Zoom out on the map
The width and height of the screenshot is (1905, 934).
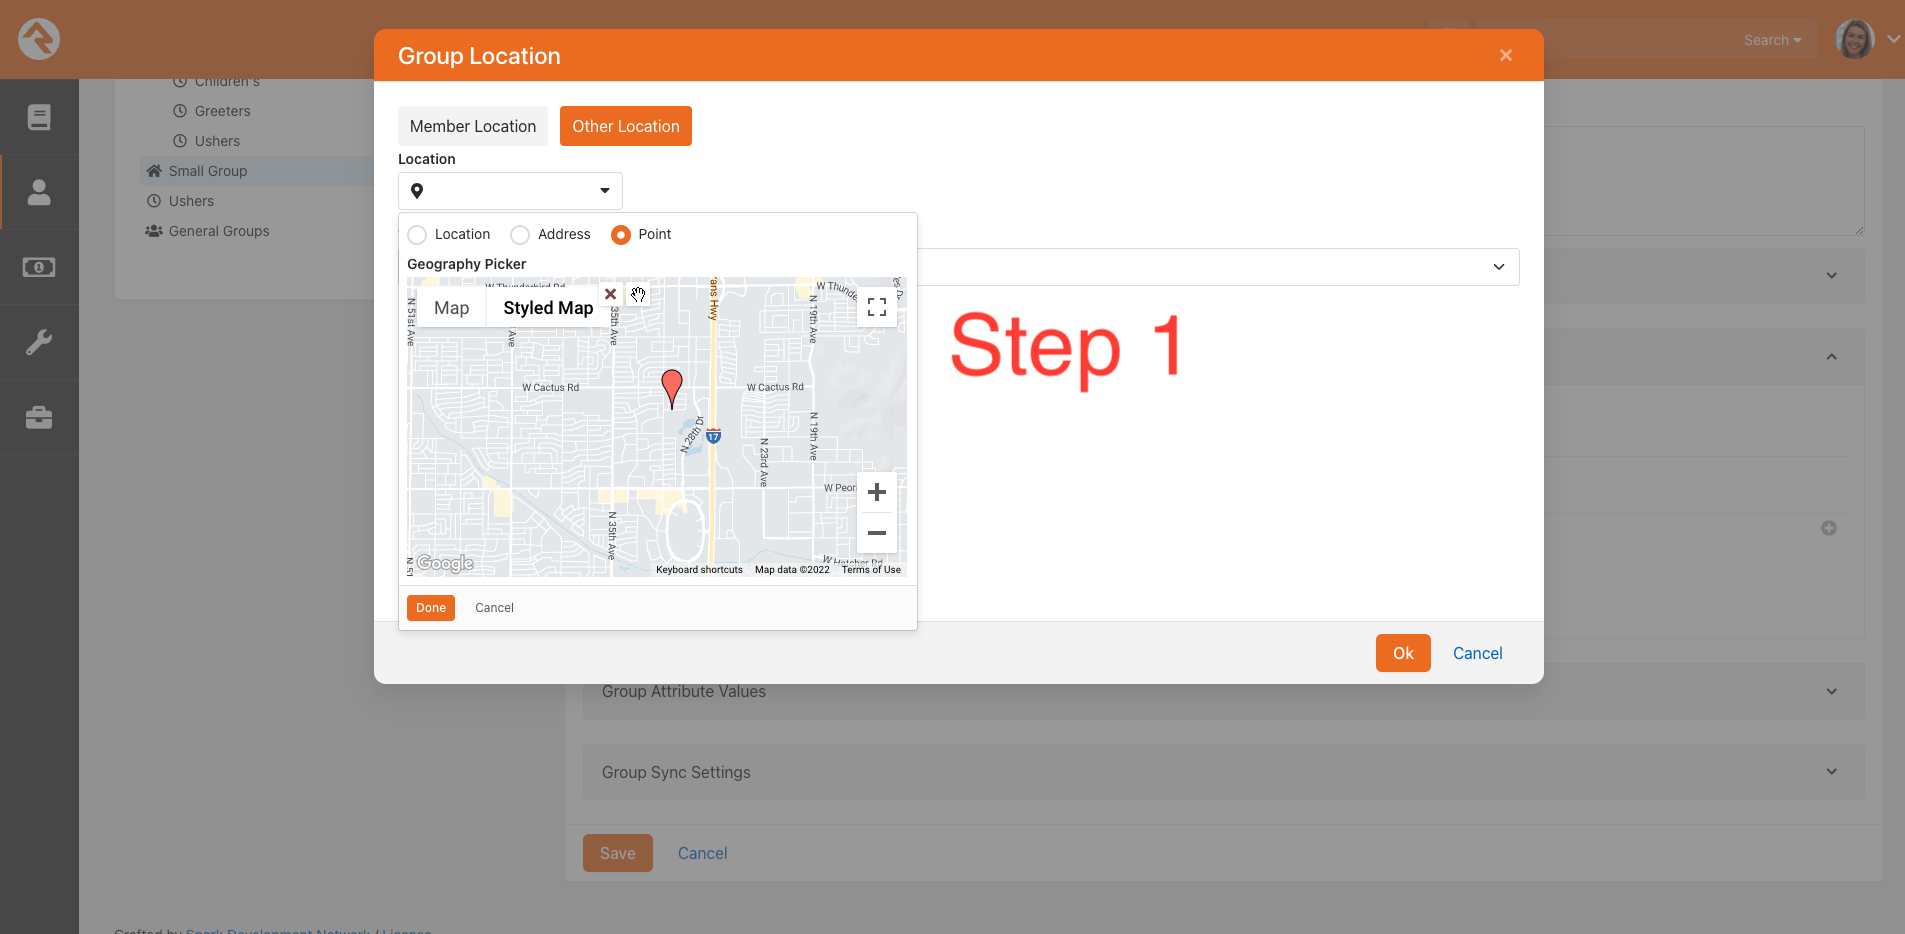pyautogui.click(x=877, y=533)
